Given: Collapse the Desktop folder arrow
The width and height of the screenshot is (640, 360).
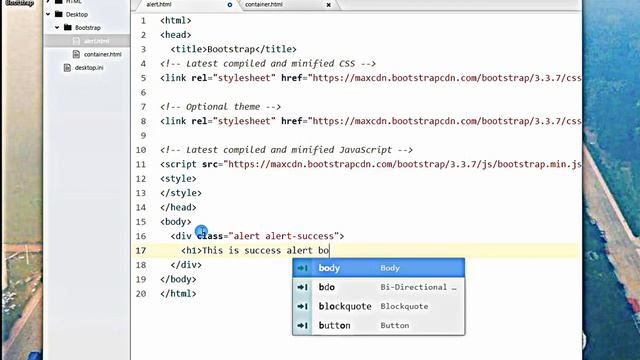Looking at the screenshot, I should point(48,14).
